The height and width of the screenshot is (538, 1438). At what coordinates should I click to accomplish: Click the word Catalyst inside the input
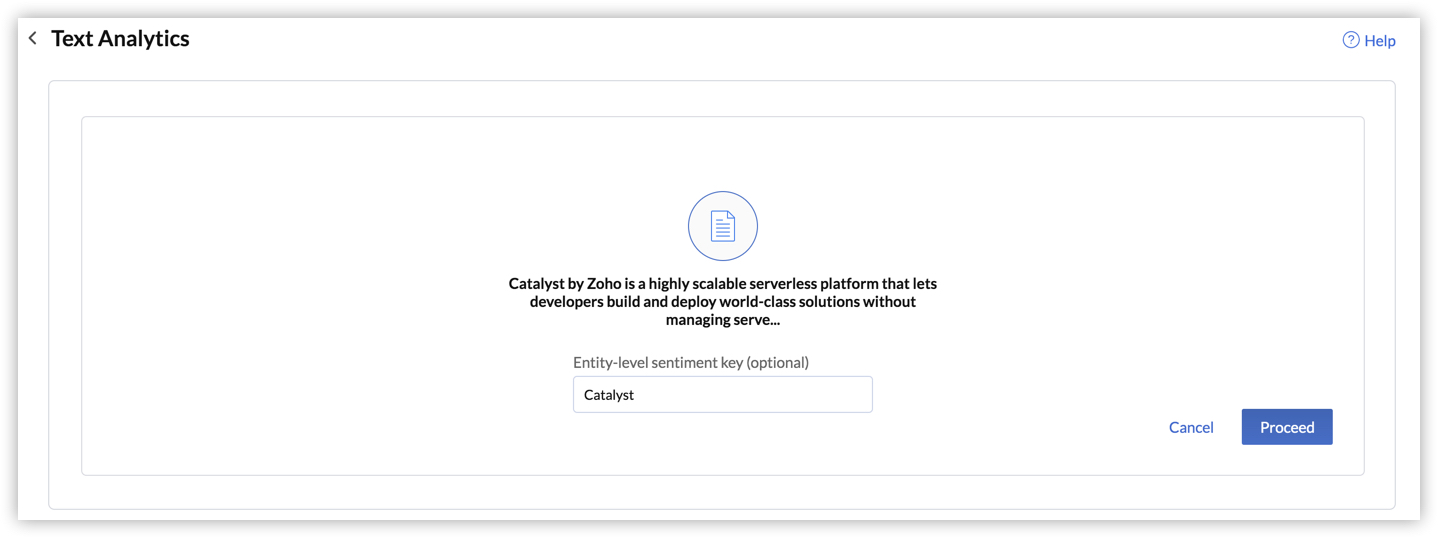(609, 395)
